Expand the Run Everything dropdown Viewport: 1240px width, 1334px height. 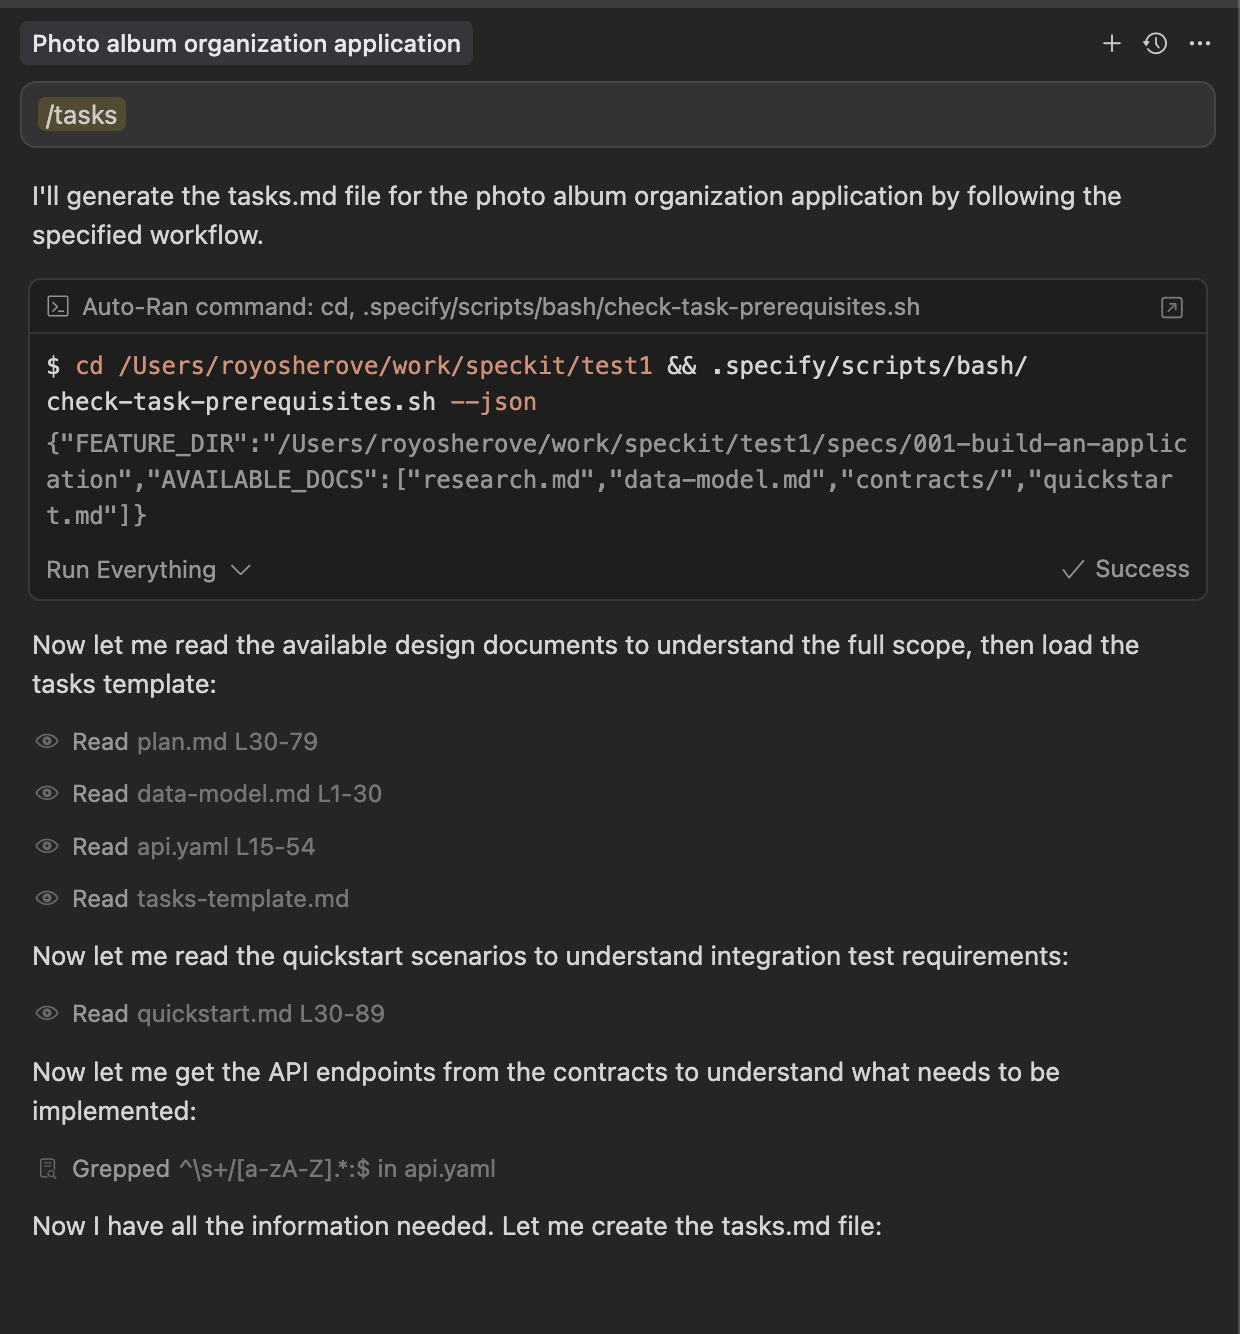(148, 570)
